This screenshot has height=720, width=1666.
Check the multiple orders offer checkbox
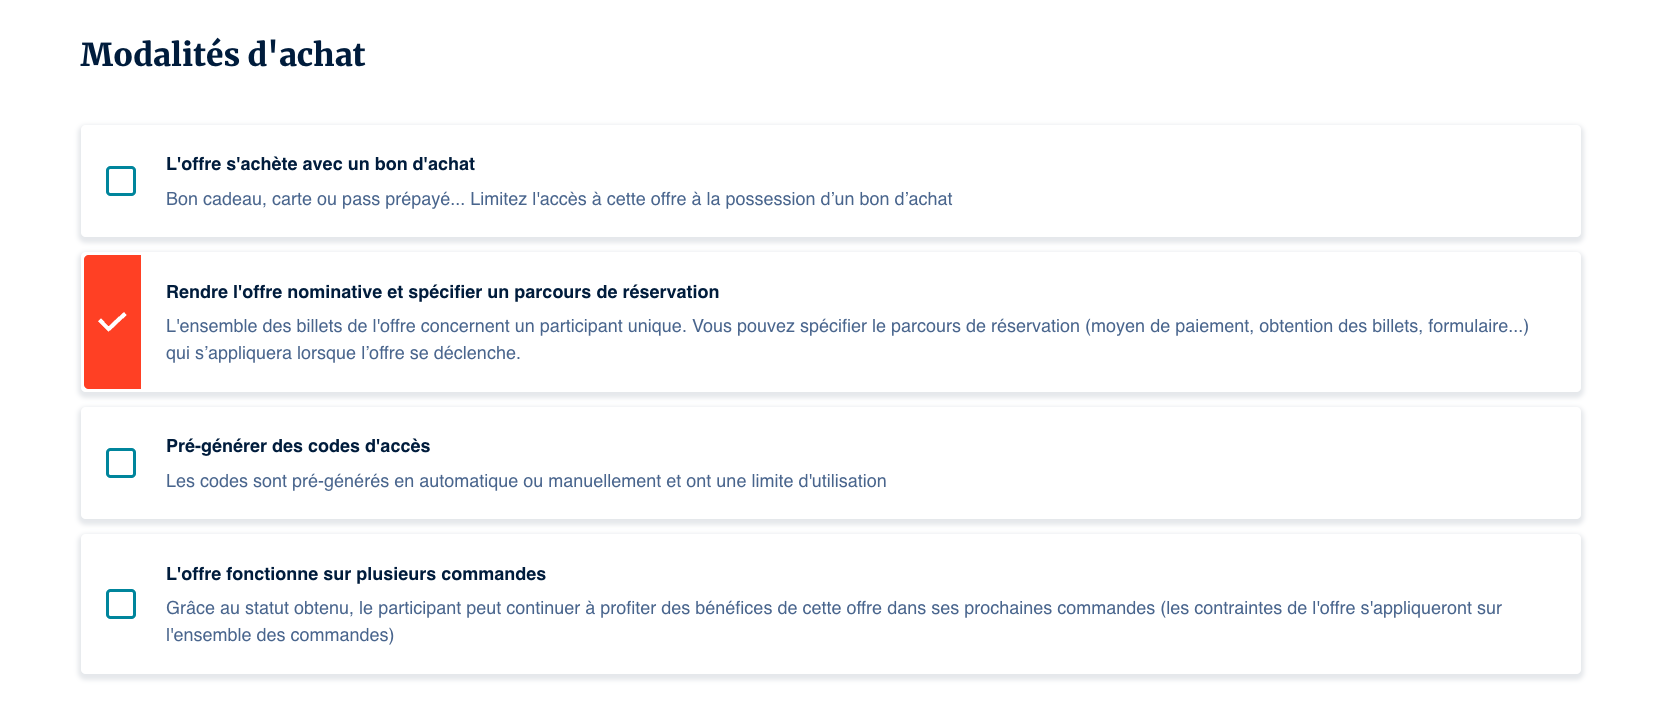click(121, 604)
